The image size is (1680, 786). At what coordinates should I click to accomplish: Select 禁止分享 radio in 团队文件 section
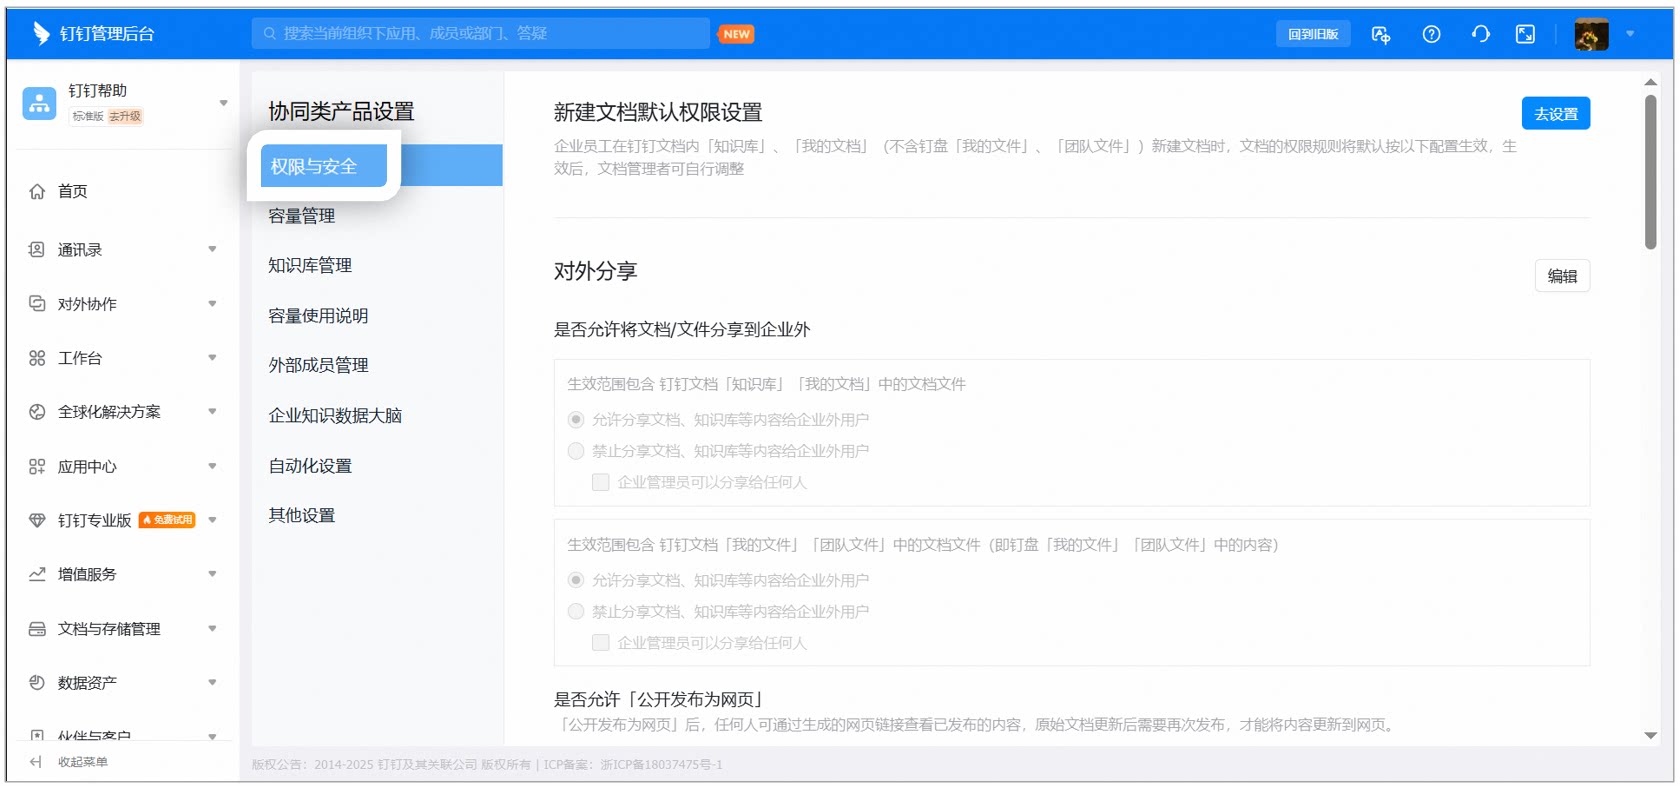coord(576,611)
